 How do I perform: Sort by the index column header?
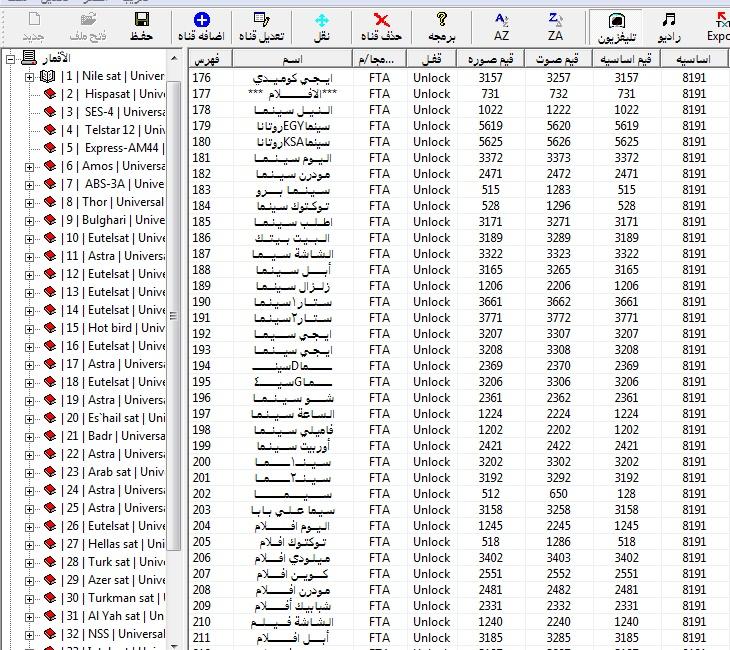210,59
